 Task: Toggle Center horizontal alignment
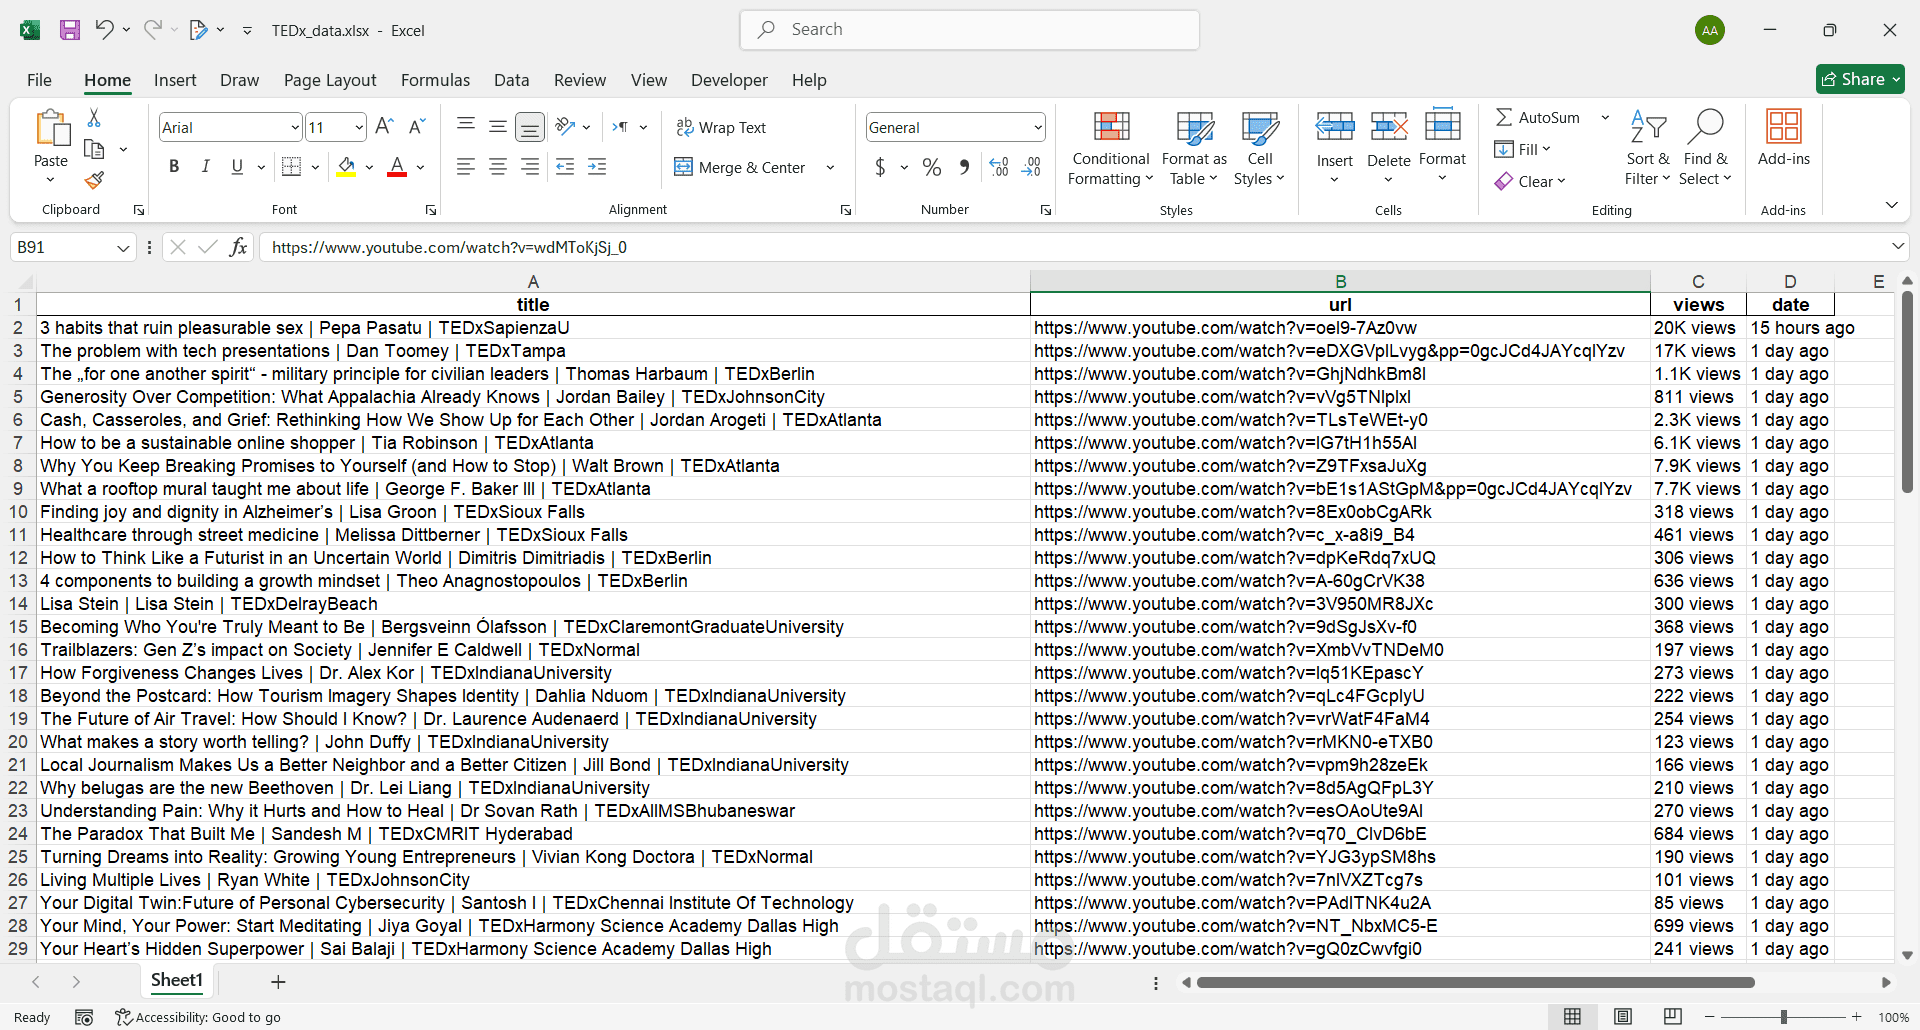coord(498,167)
